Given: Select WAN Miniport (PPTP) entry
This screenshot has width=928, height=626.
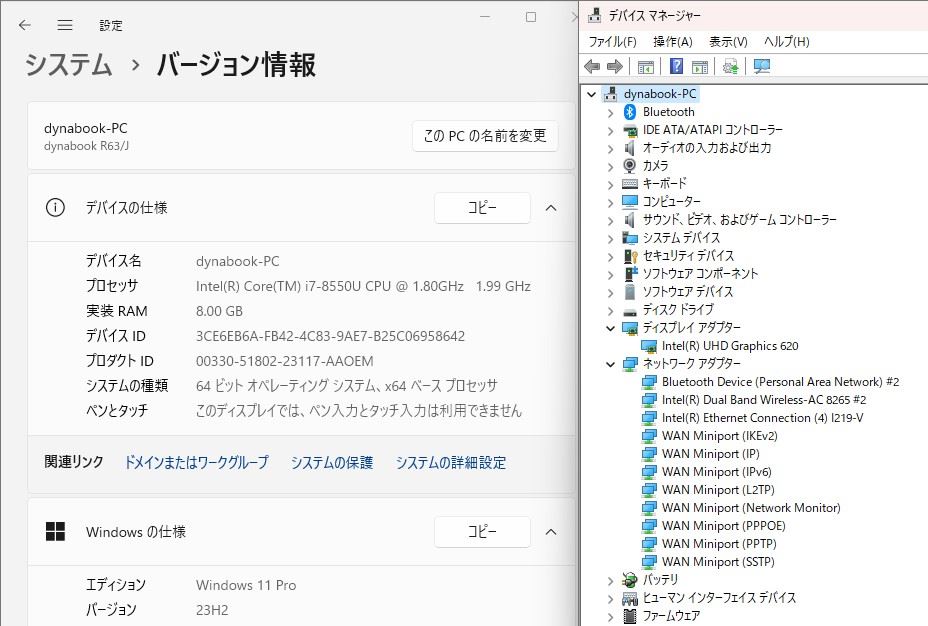Looking at the screenshot, I should tap(718, 544).
